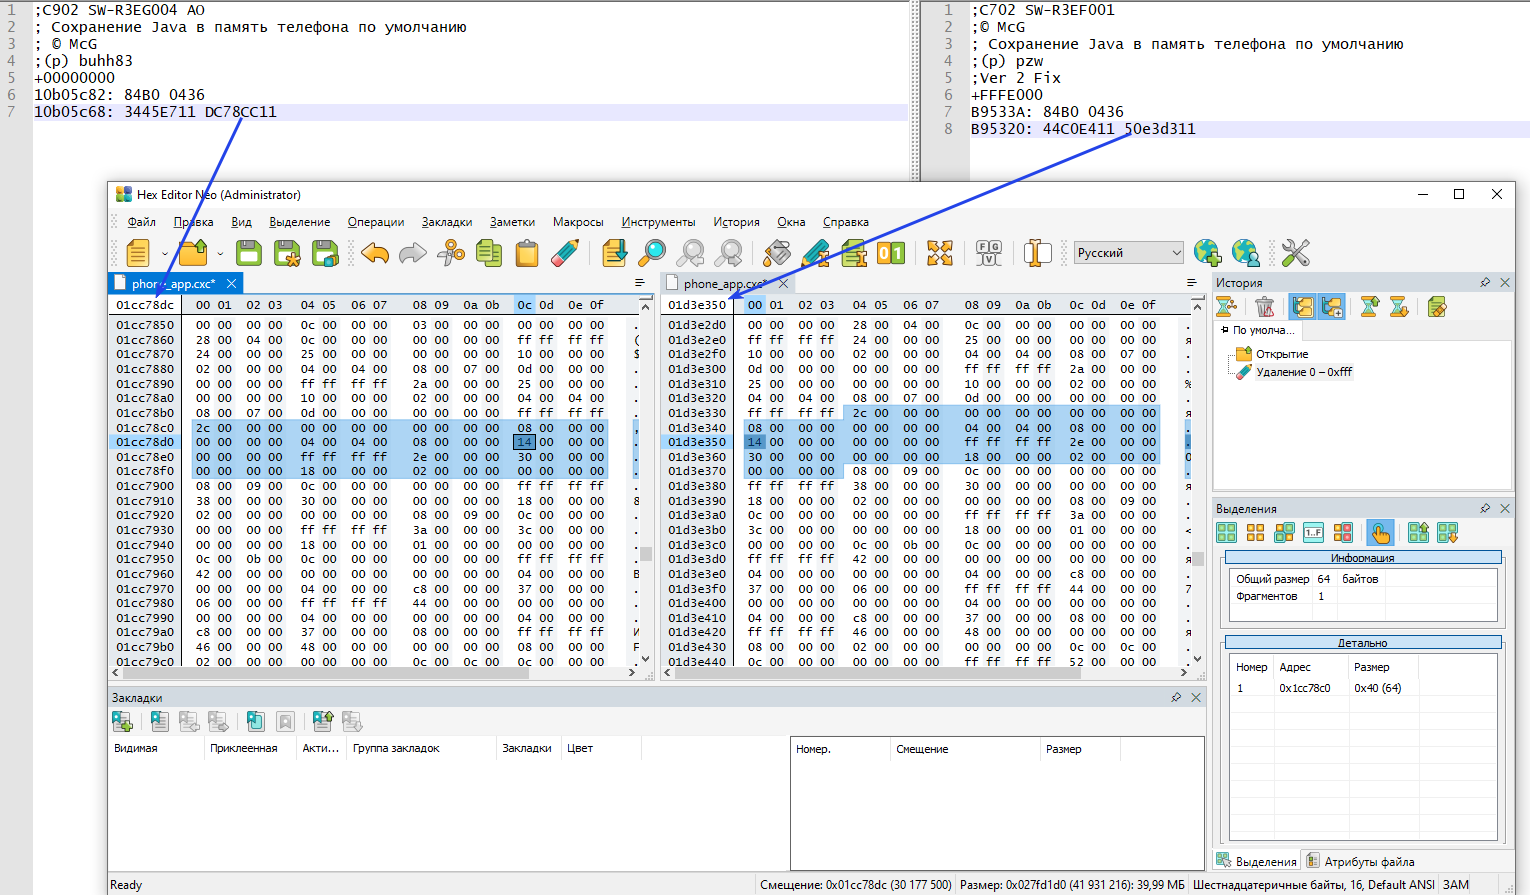Click the Find magnifier icon in the toolbar
This screenshot has width=1530, height=895.
652,253
